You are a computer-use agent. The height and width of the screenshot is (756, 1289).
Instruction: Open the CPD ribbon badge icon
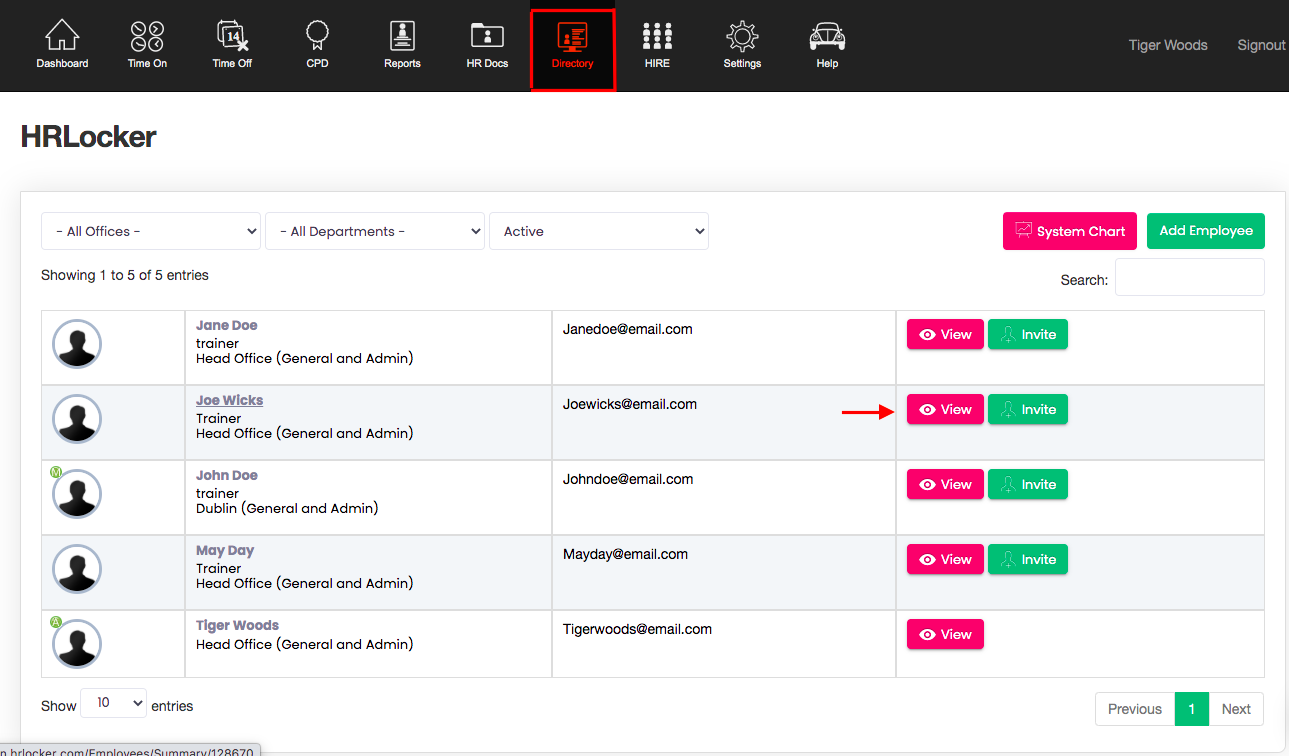(x=317, y=38)
